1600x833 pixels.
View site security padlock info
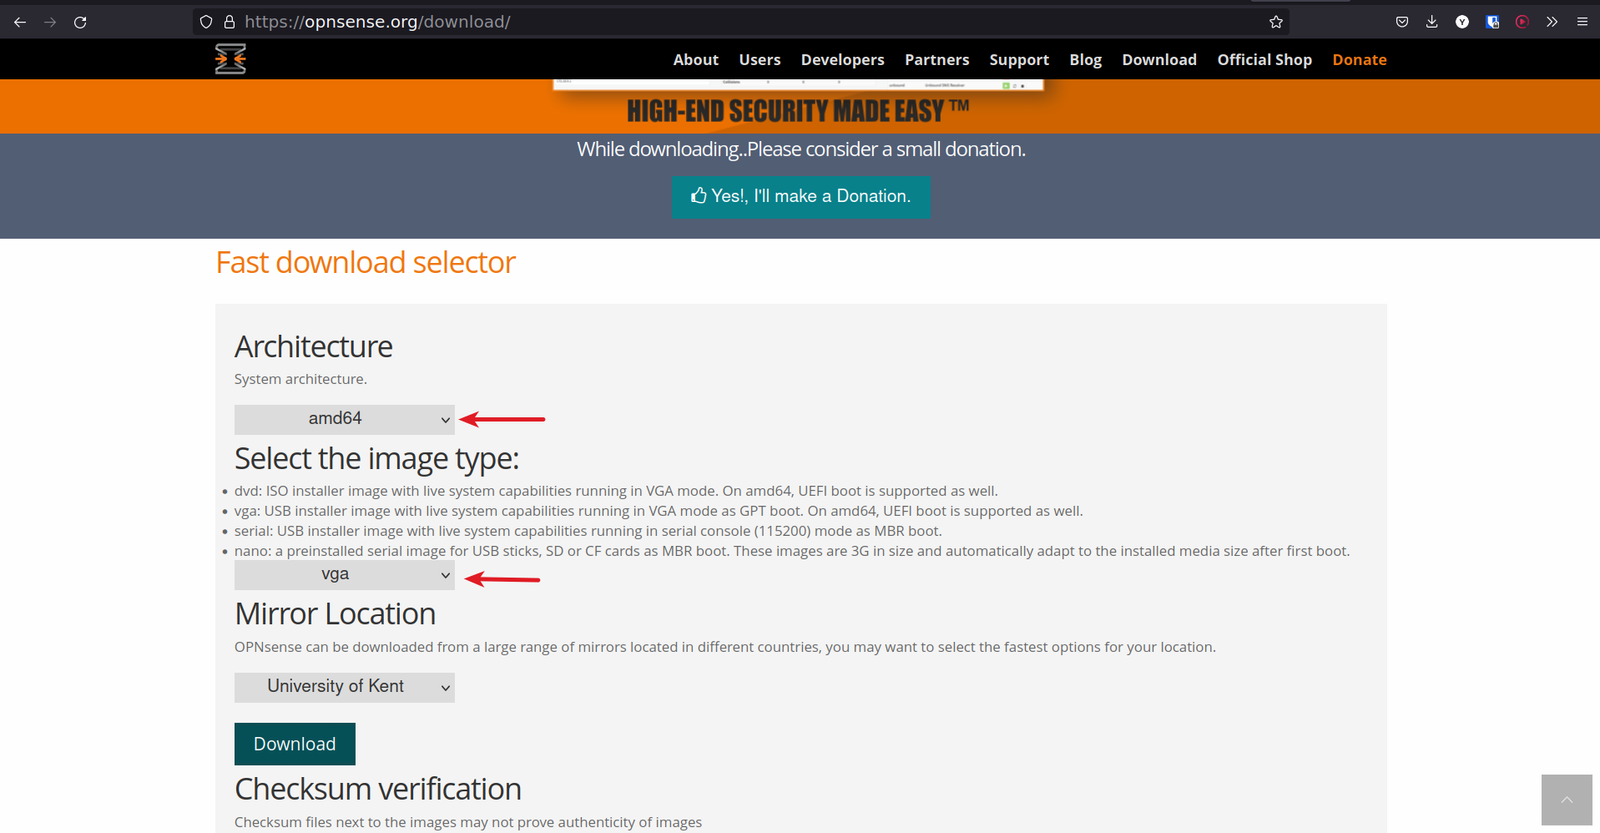tap(229, 22)
